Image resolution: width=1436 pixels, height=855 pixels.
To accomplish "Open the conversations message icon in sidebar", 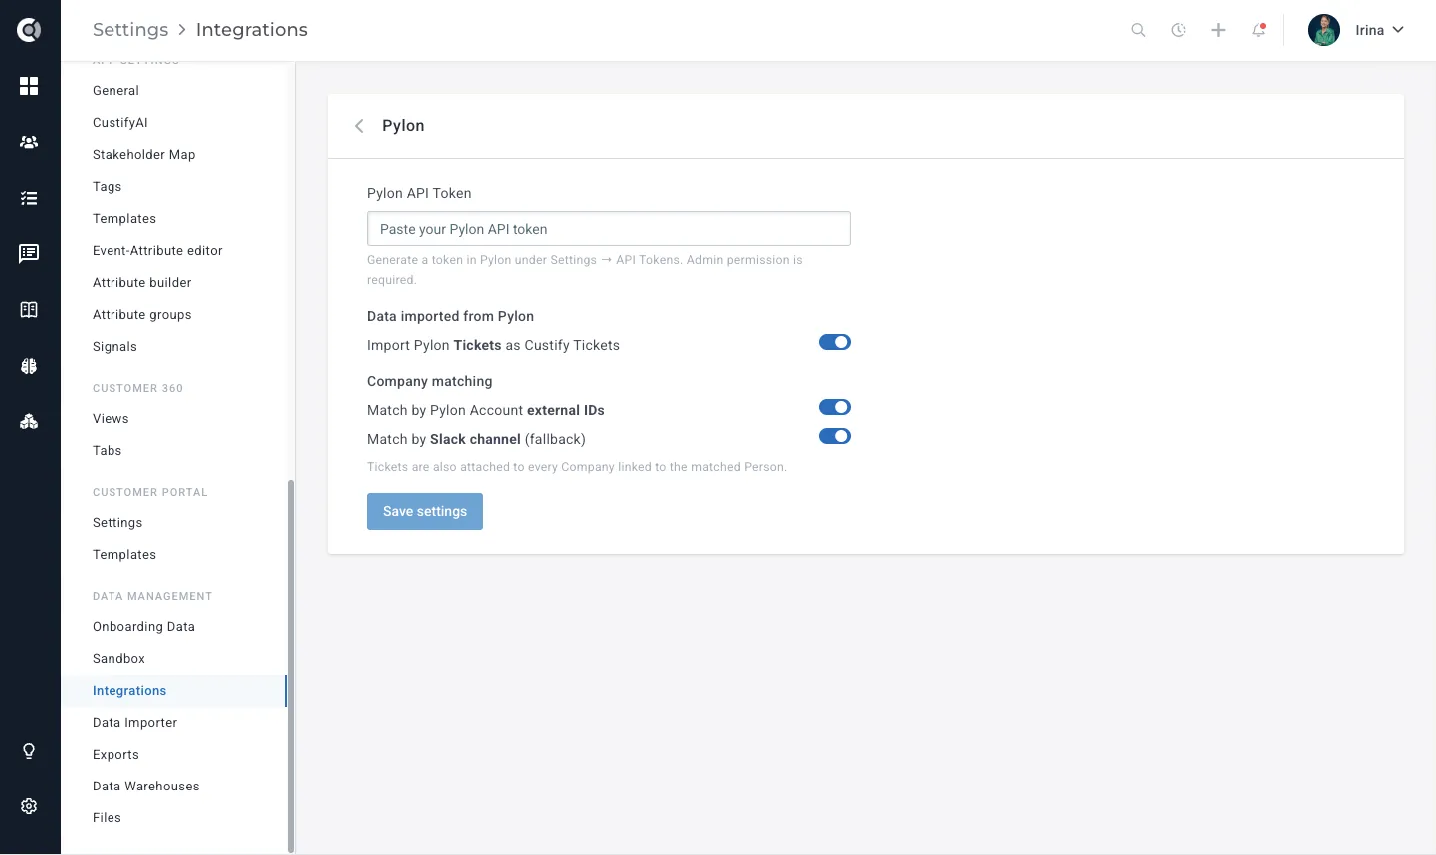I will [x=29, y=254].
